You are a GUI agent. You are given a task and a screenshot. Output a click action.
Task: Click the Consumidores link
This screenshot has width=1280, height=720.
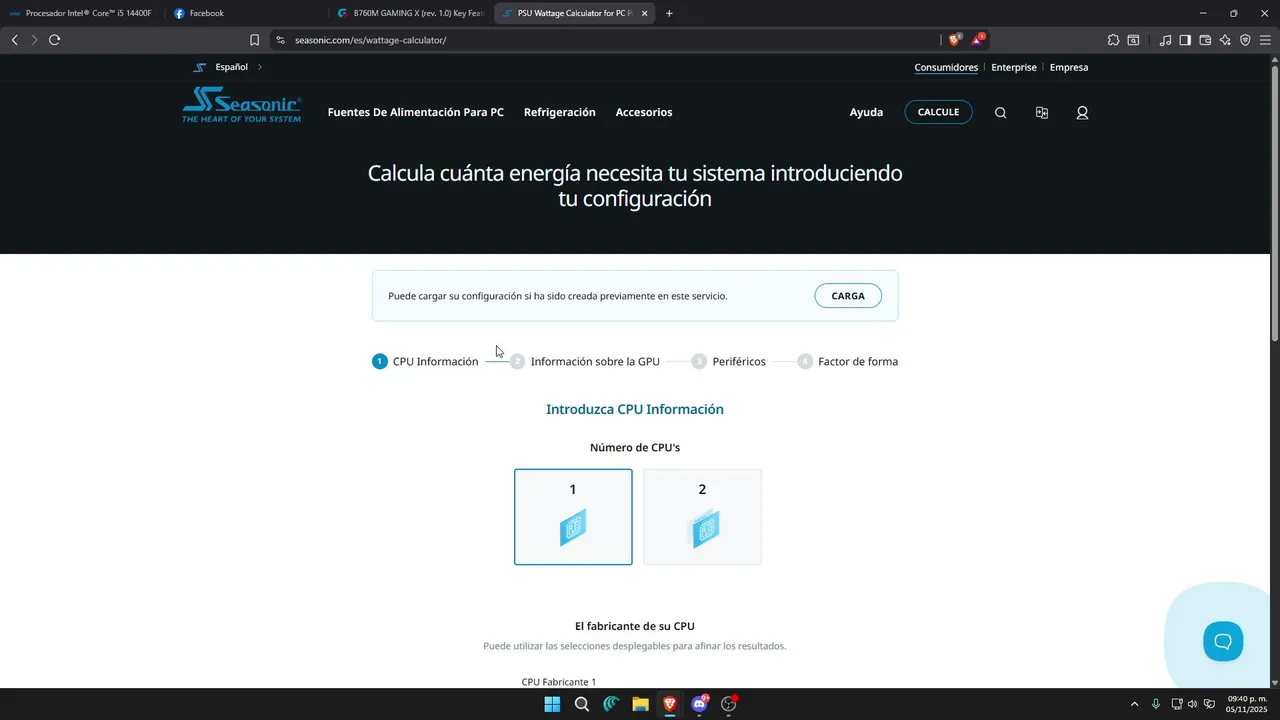946,67
